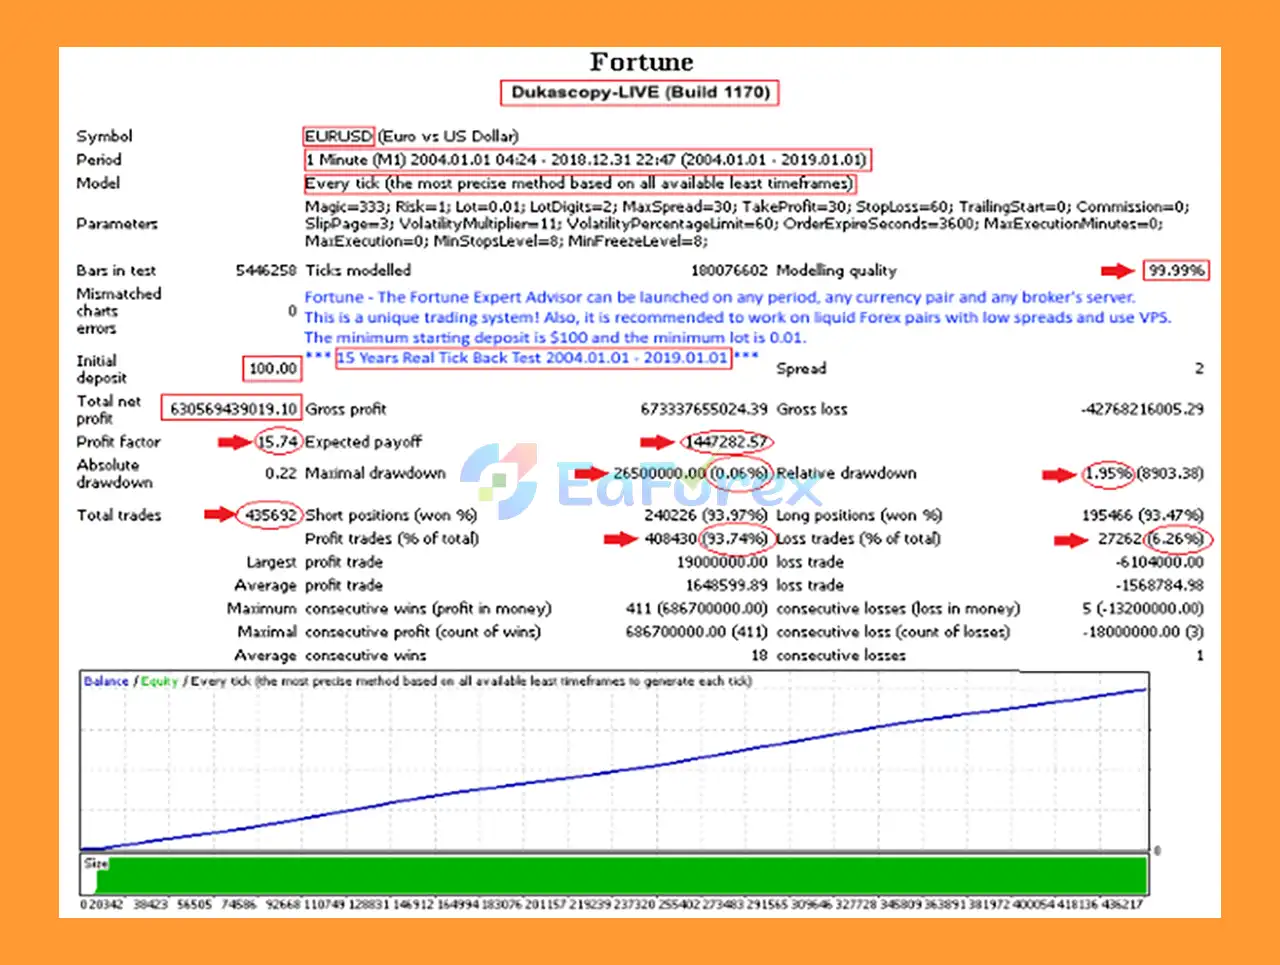Click the boxed EURUSD symbol label
Image resolution: width=1280 pixels, height=965 pixels.
tap(338, 135)
